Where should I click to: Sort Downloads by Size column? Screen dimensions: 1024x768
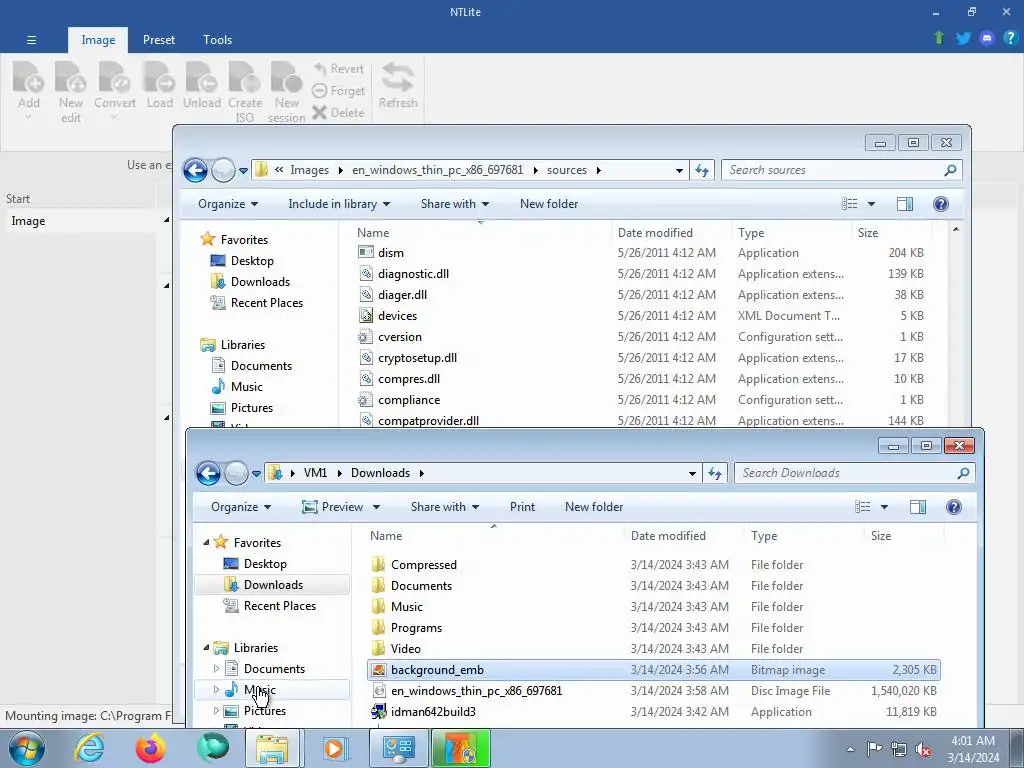point(880,536)
